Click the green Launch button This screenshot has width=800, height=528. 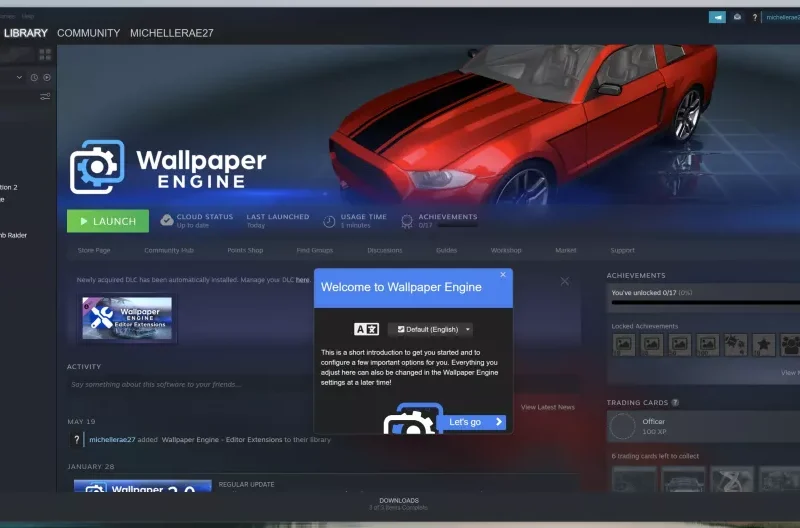tap(107, 221)
